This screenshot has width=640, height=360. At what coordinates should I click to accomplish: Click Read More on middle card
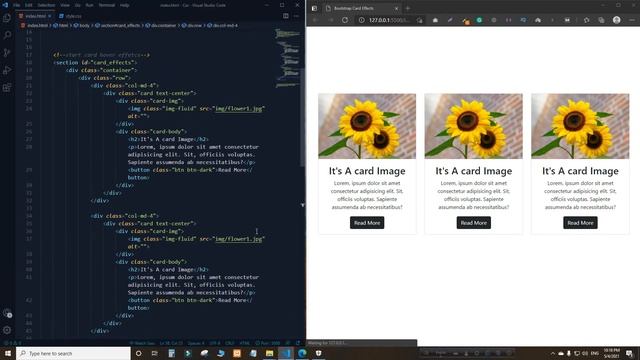click(473, 223)
